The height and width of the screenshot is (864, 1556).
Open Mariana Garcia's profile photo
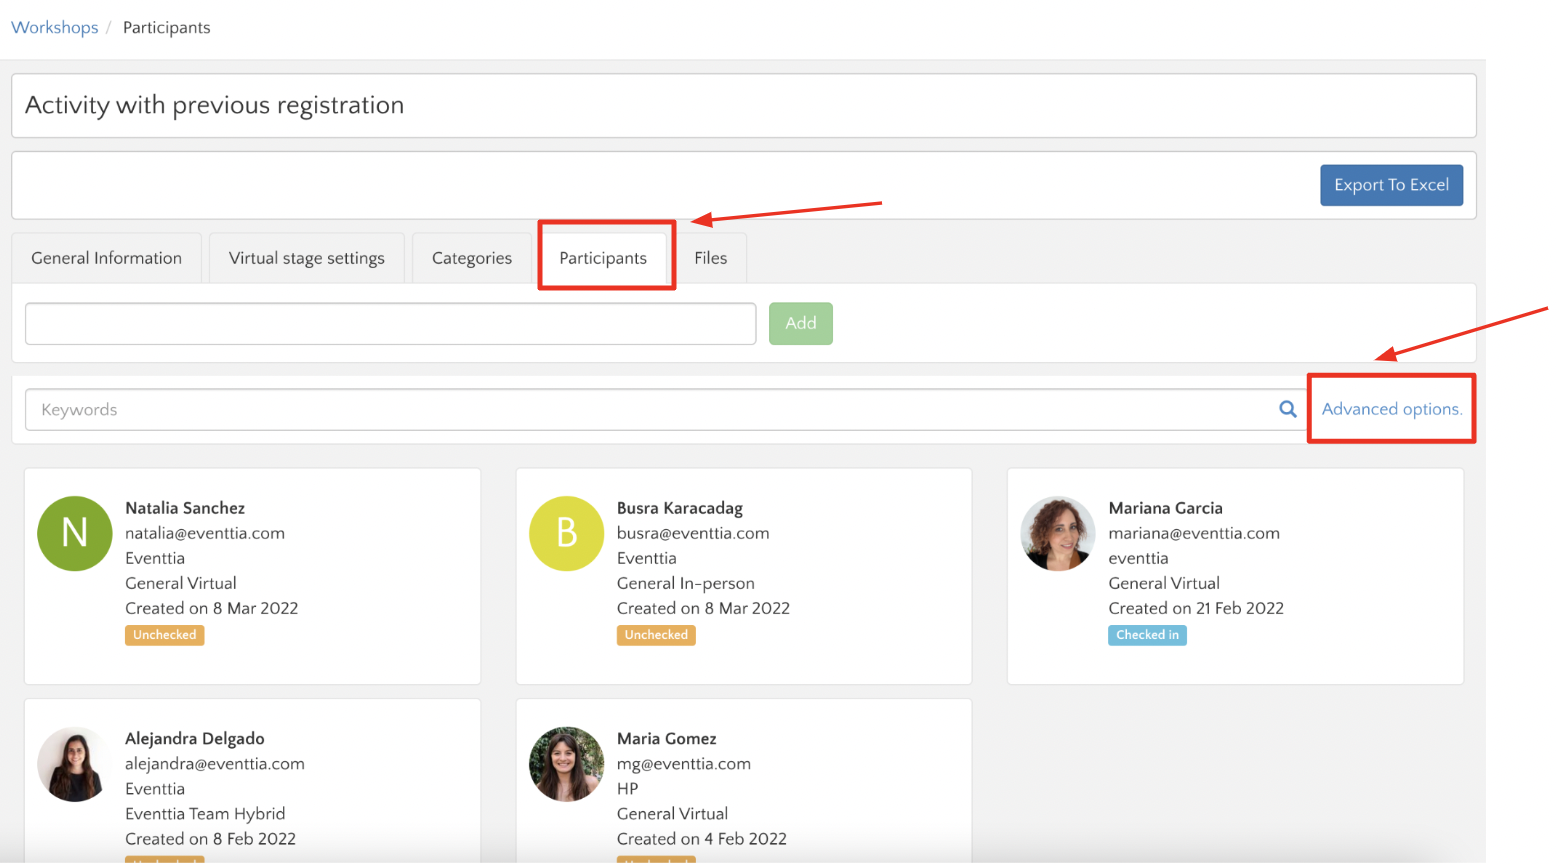pyautogui.click(x=1057, y=533)
